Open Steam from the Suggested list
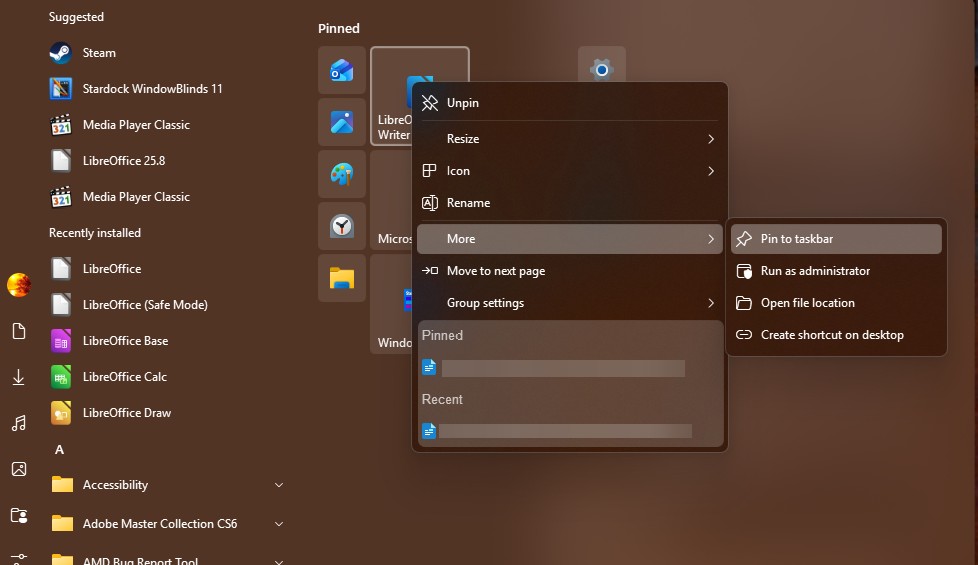The width and height of the screenshot is (978, 565). click(x=98, y=53)
